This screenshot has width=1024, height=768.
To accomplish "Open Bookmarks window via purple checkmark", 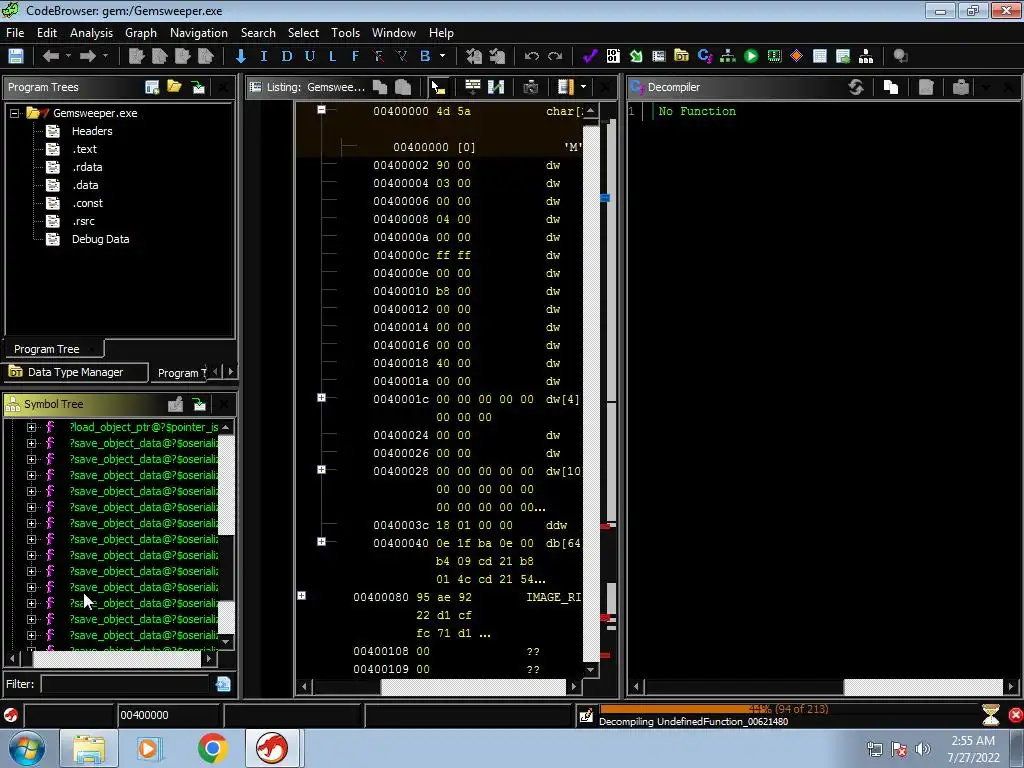I will point(590,56).
